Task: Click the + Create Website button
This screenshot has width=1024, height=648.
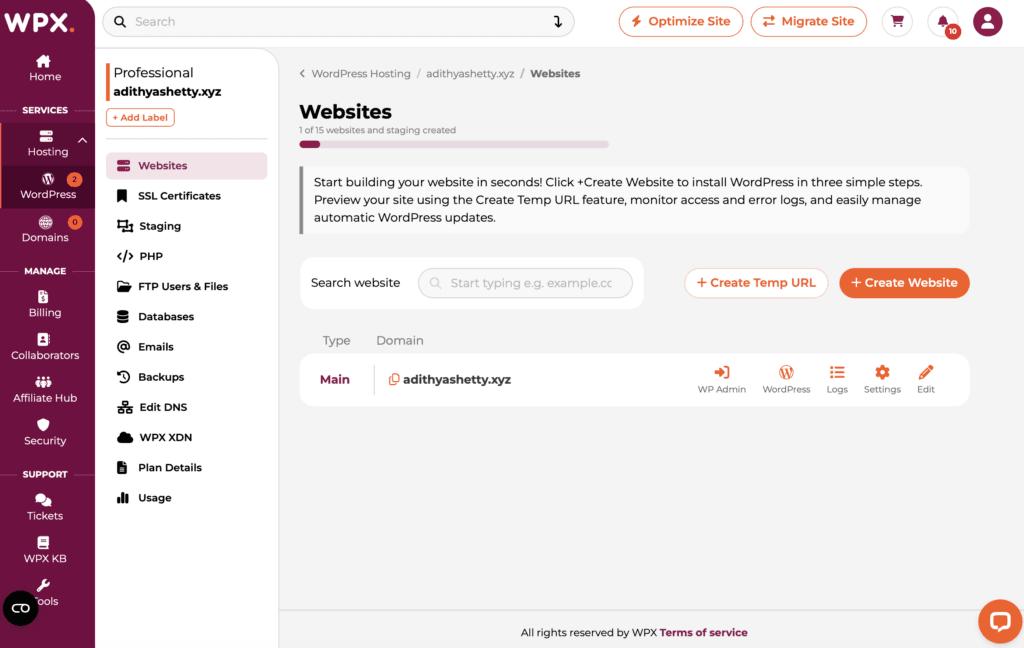Action: [904, 283]
